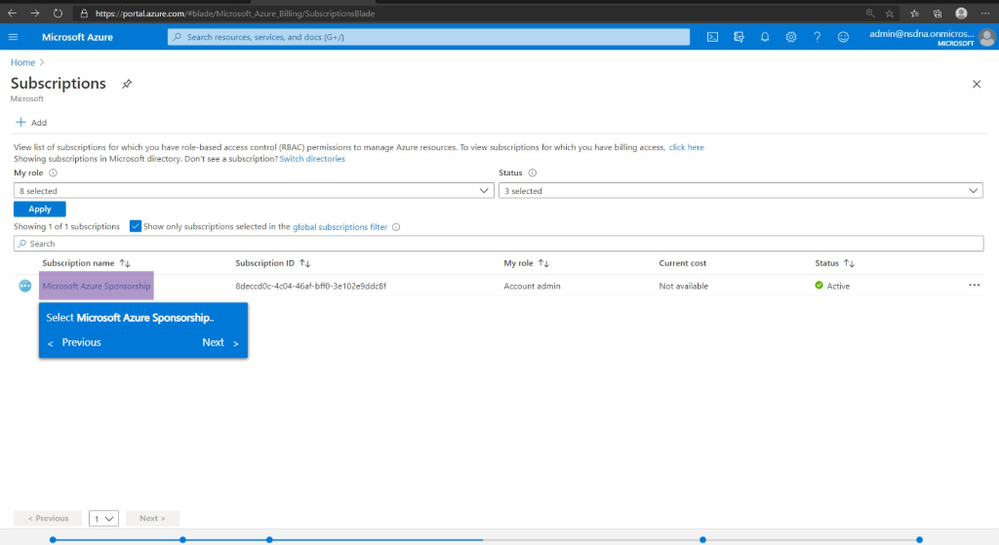Click the bottom pagination Next button

click(152, 518)
